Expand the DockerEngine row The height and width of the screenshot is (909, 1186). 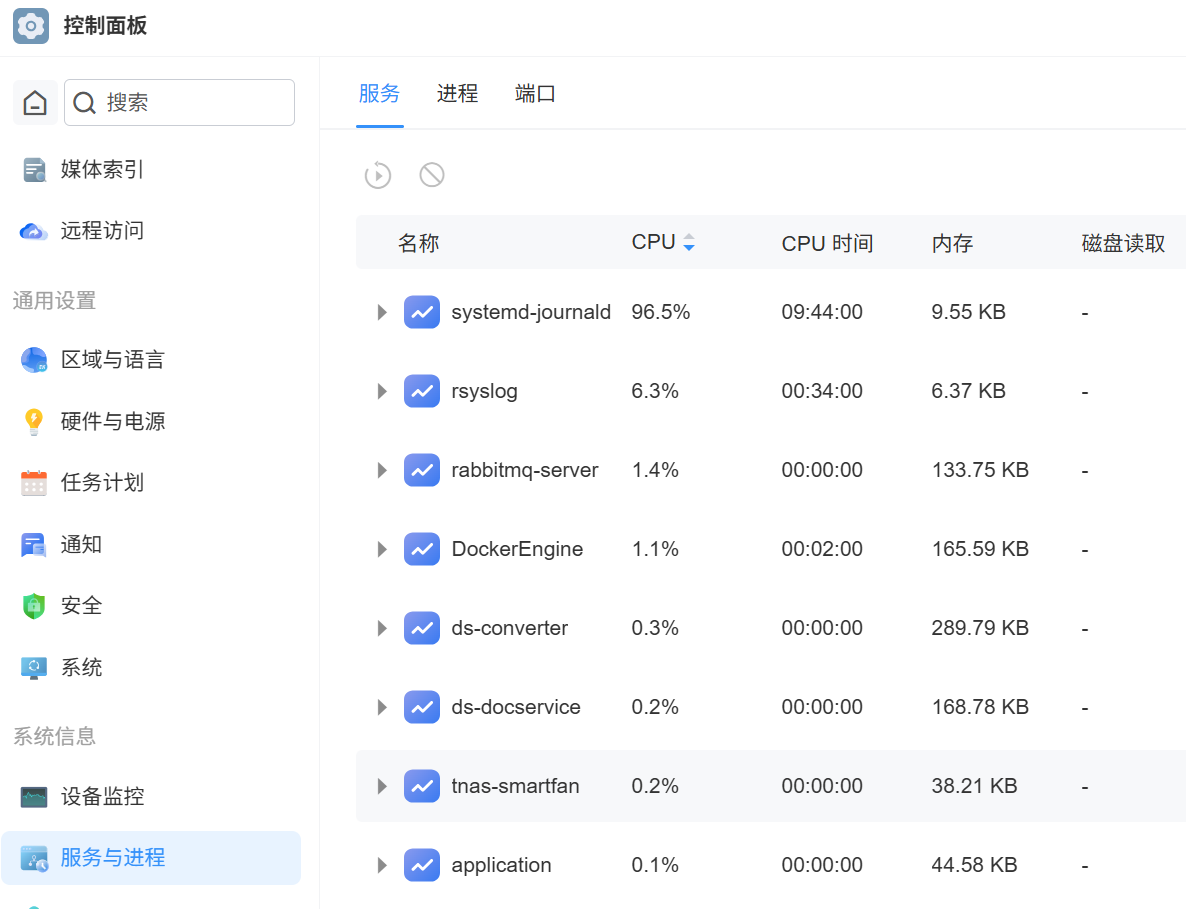click(382, 549)
